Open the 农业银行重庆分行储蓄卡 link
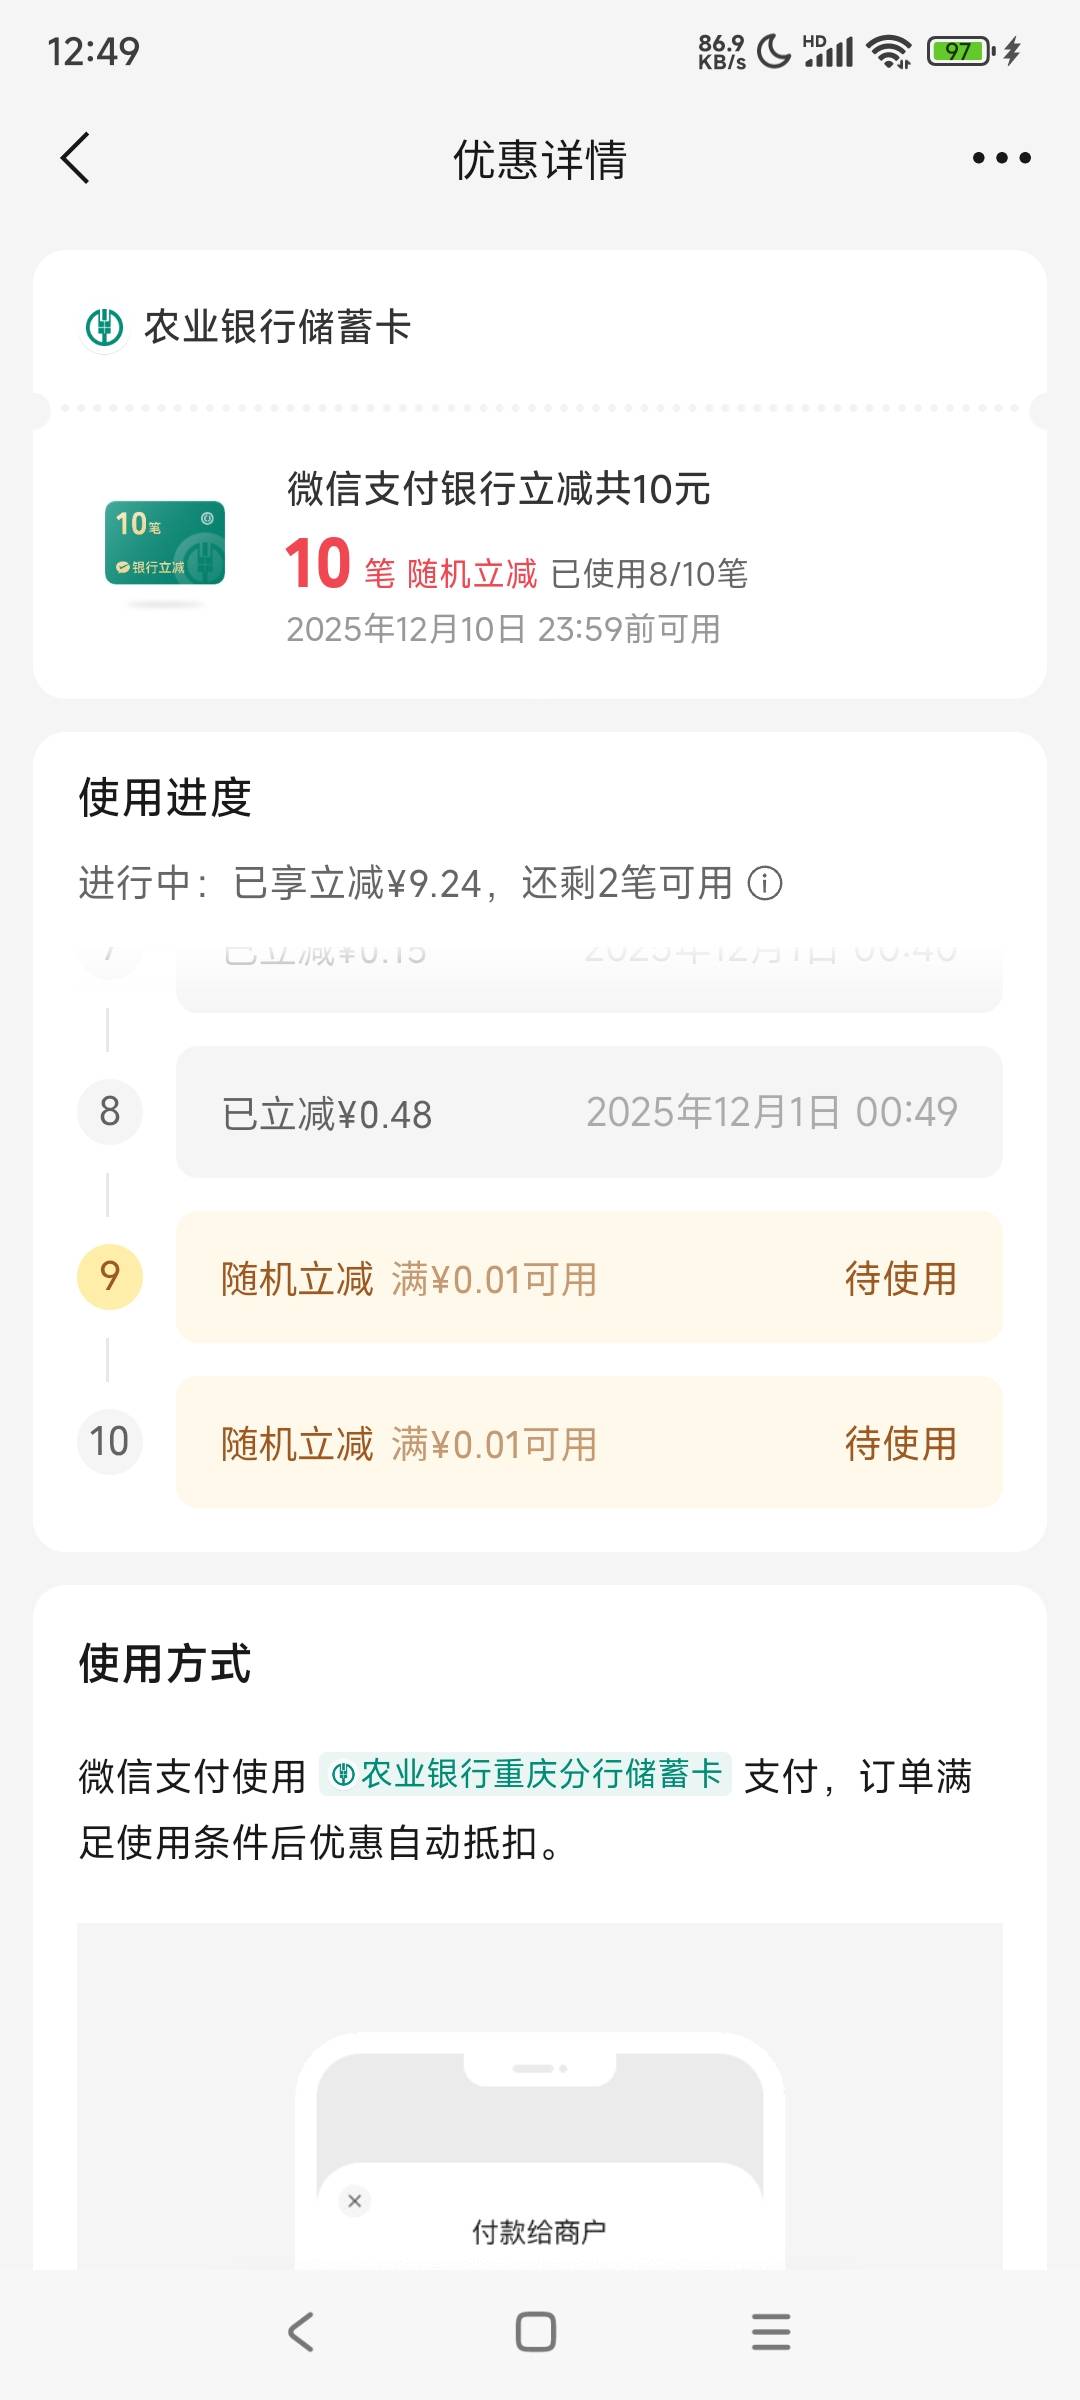Viewport: 1080px width, 2400px height. coord(526,1774)
